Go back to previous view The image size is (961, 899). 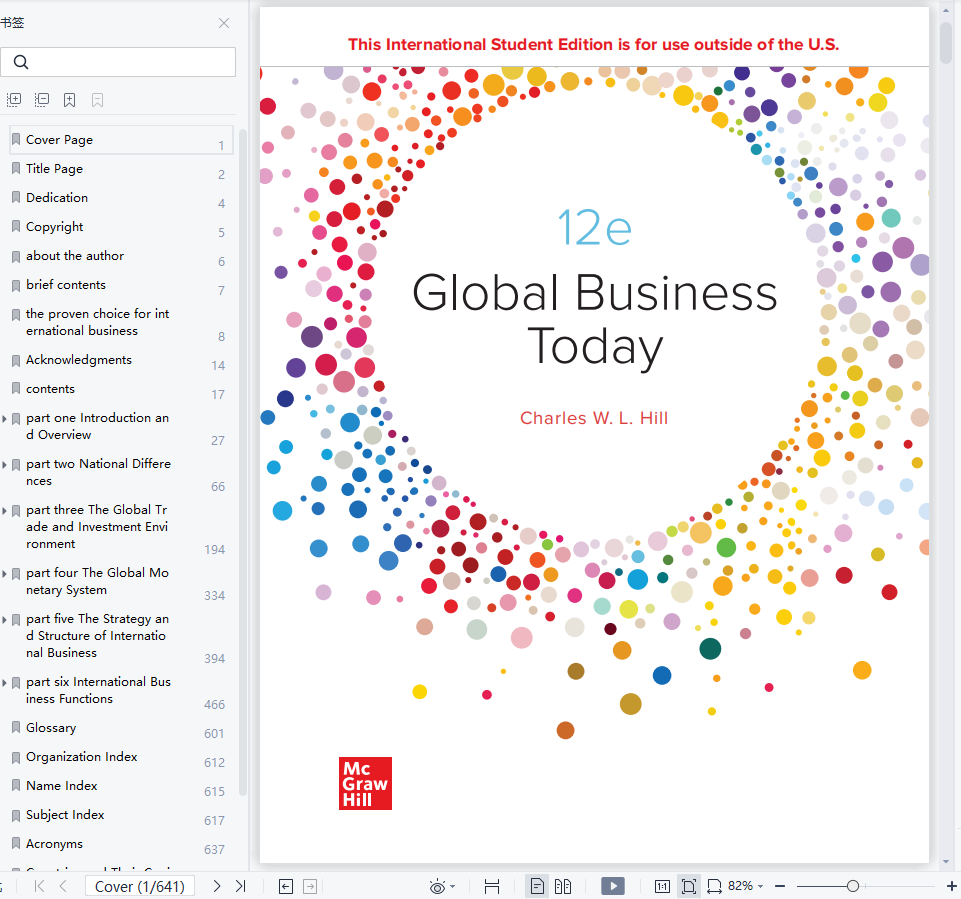[286, 887]
